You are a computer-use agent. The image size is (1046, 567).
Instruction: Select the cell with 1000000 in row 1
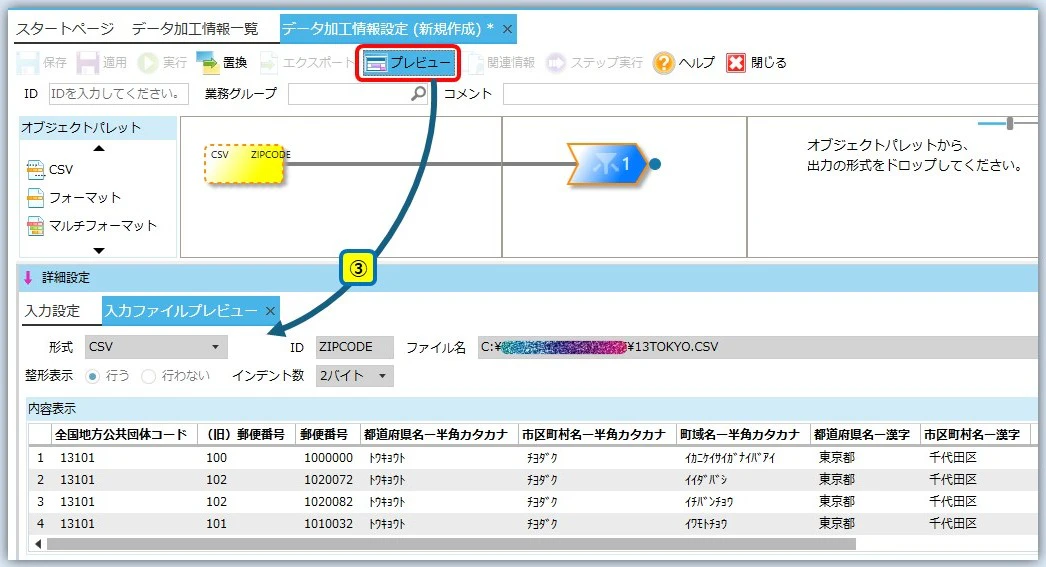pos(328,458)
